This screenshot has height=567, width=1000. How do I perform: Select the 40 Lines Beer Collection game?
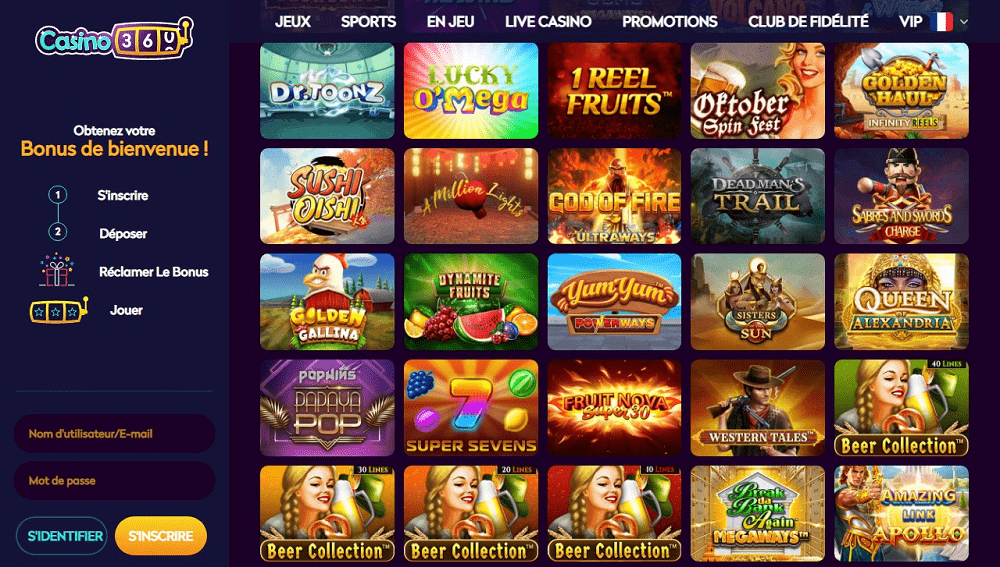tap(901, 408)
